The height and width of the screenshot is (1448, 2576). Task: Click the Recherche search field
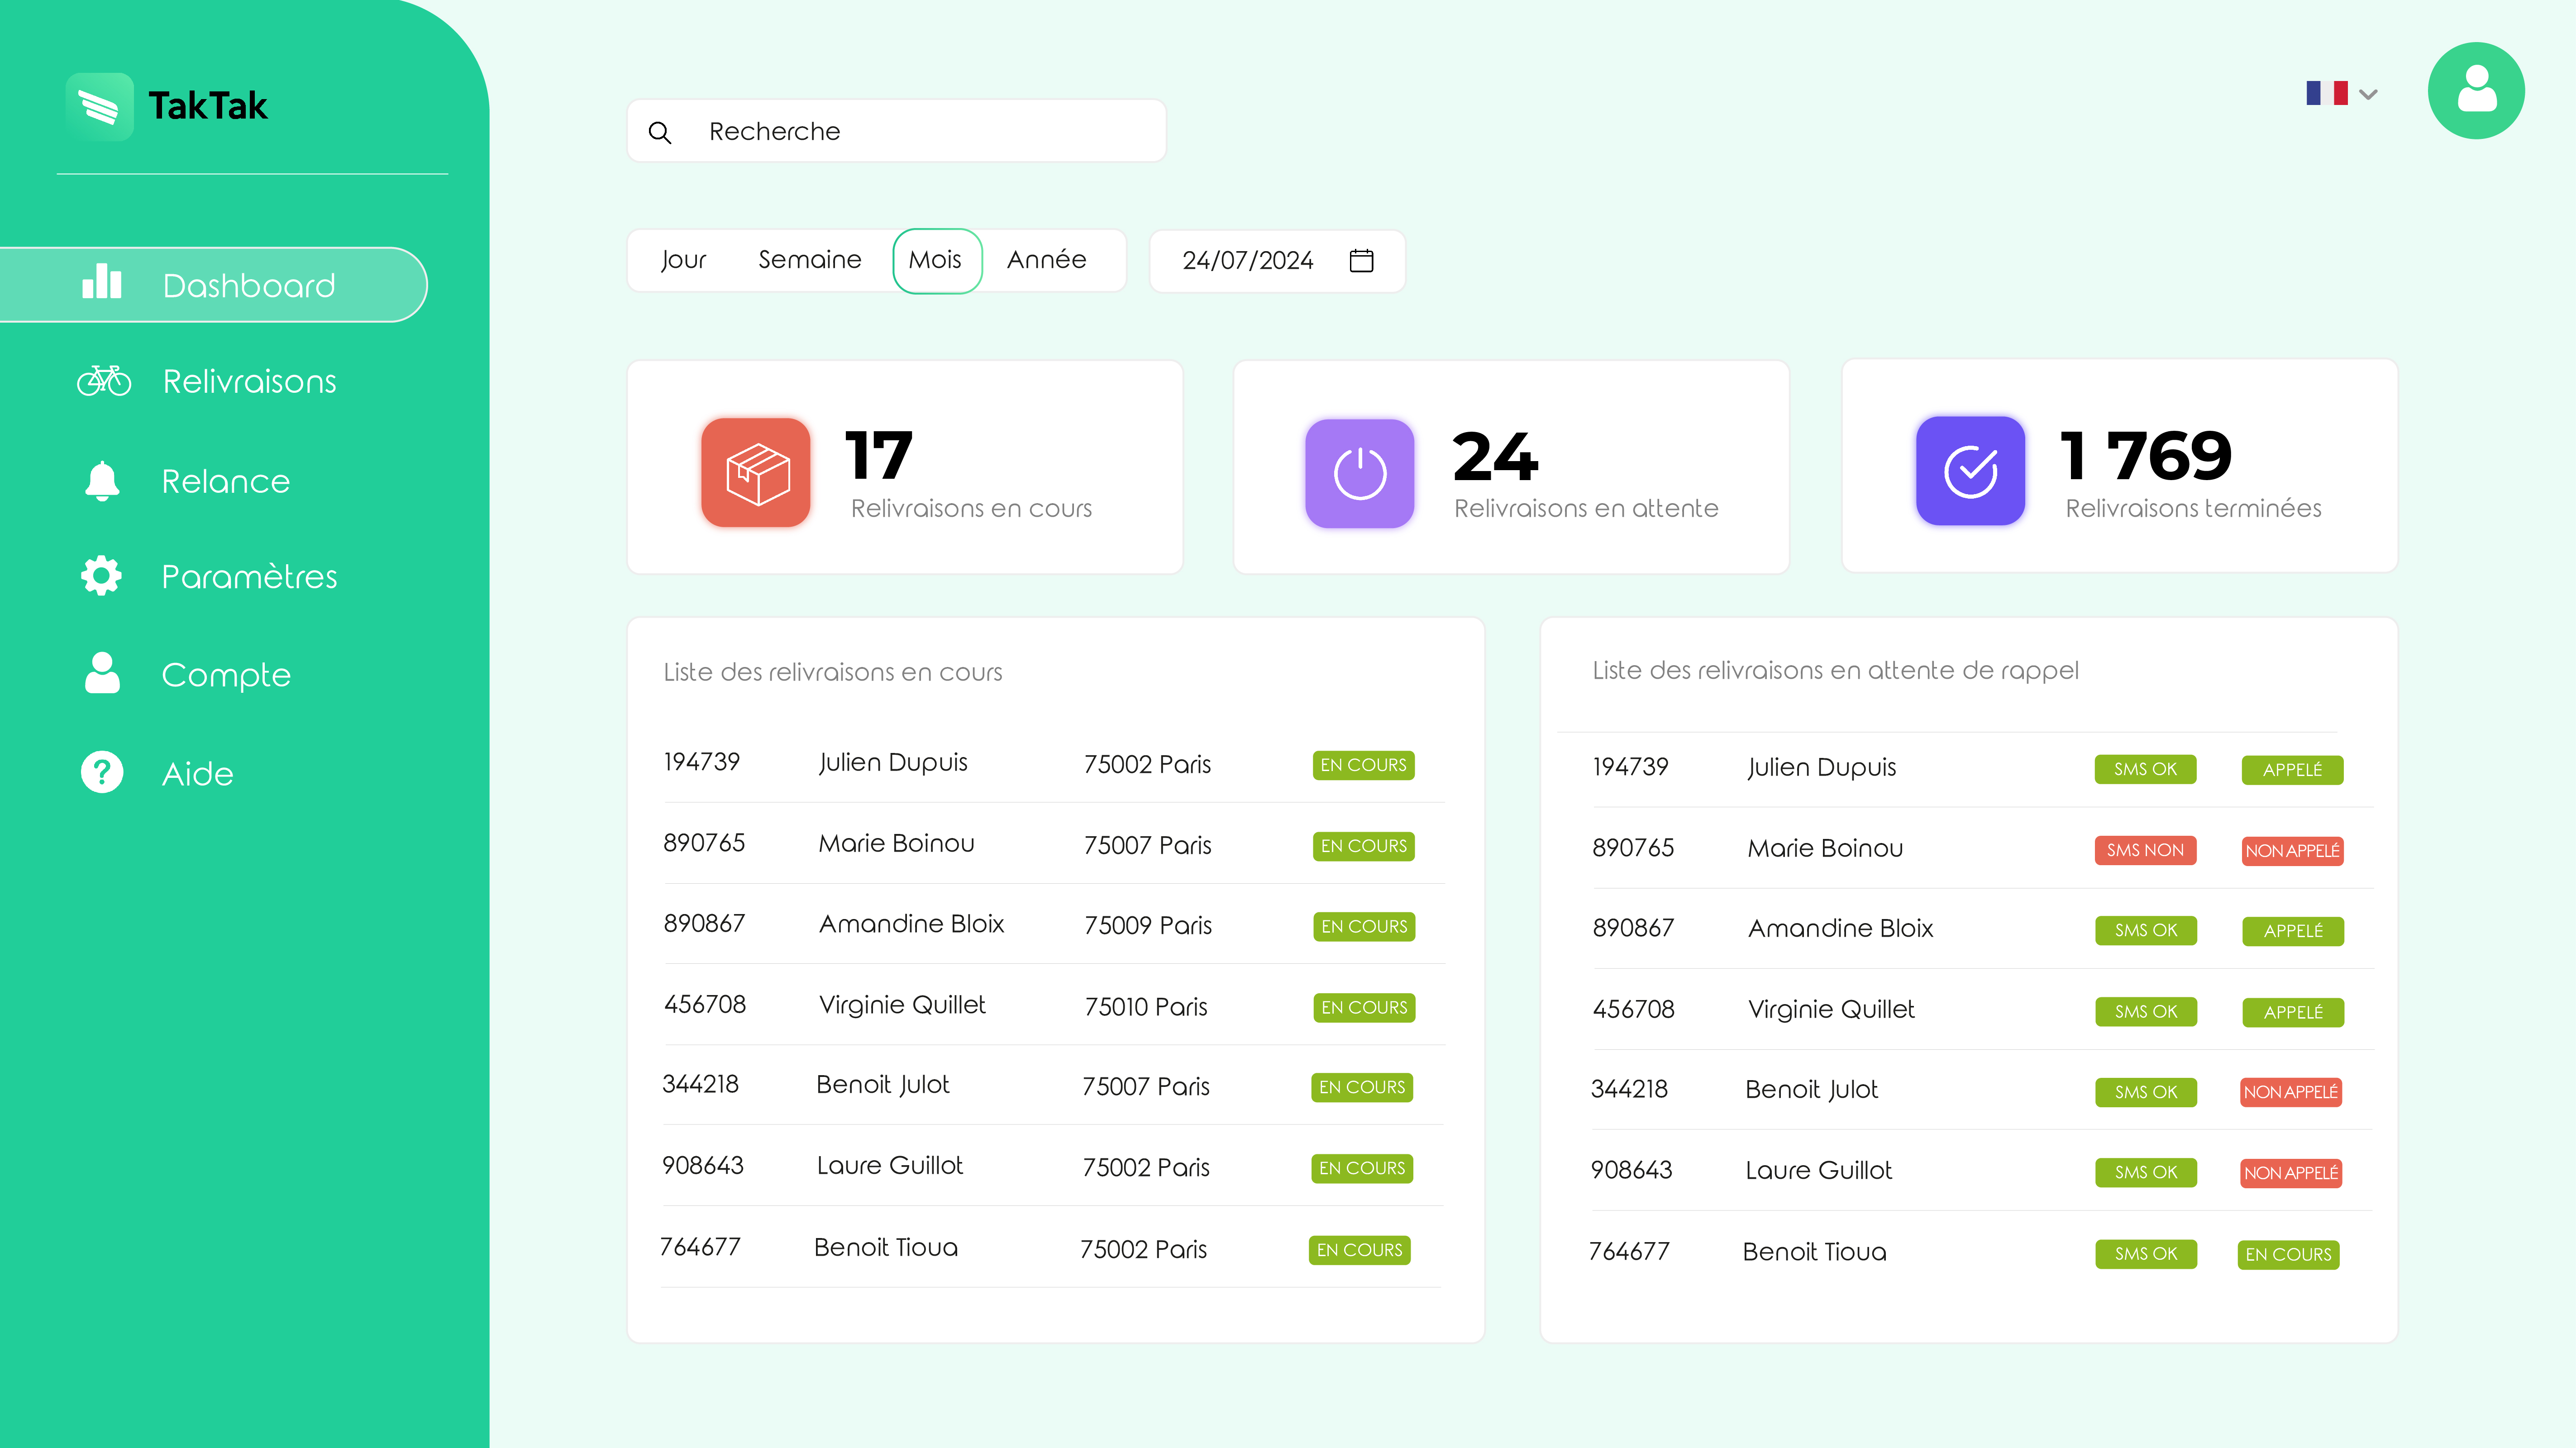click(896, 131)
